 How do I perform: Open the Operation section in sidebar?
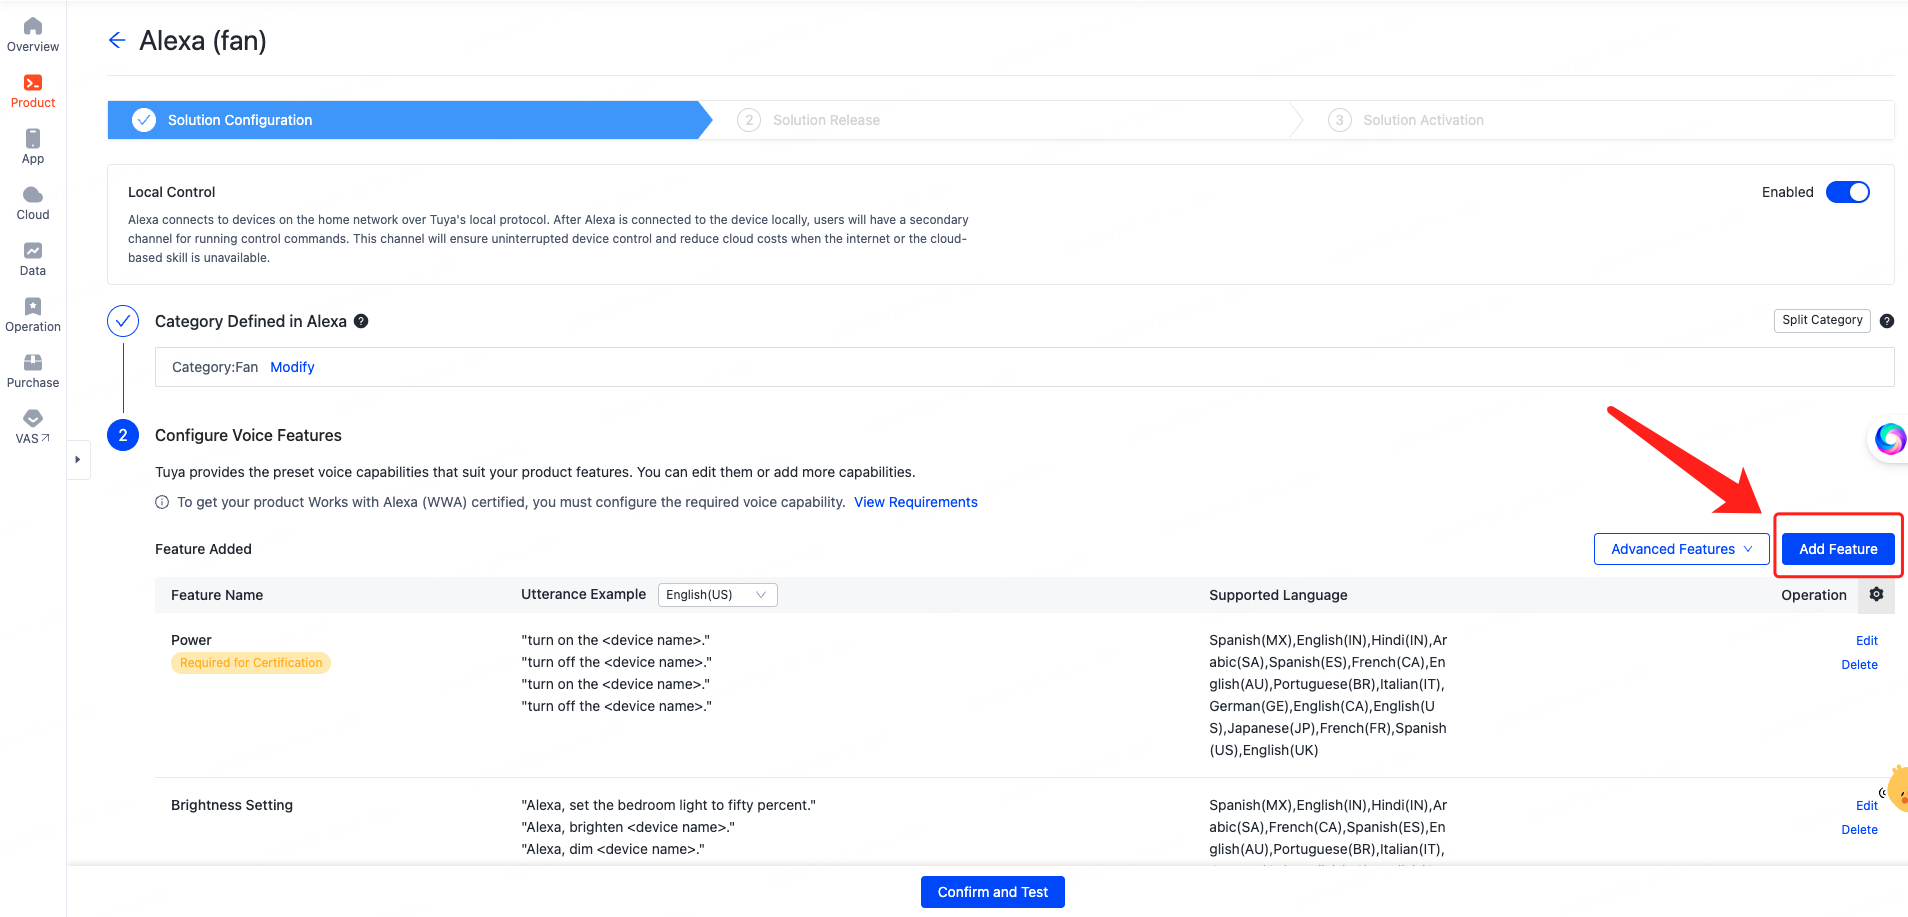tap(33, 315)
